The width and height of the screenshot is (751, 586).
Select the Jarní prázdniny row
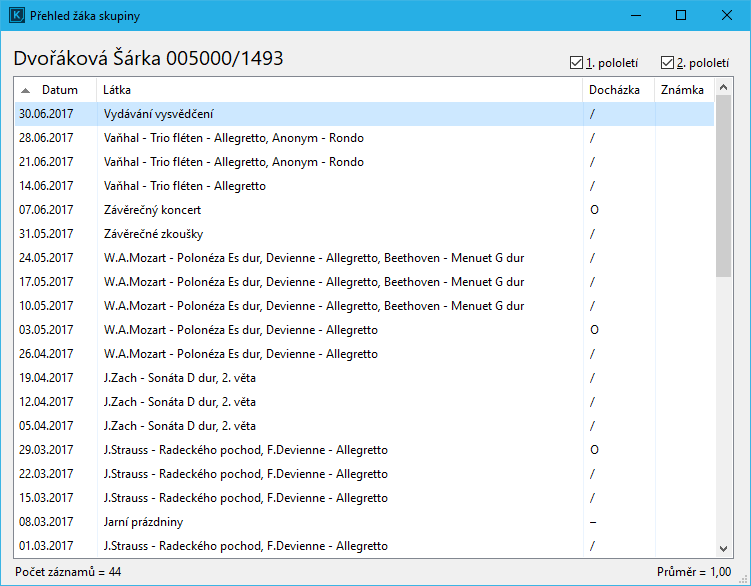[x=300, y=522]
